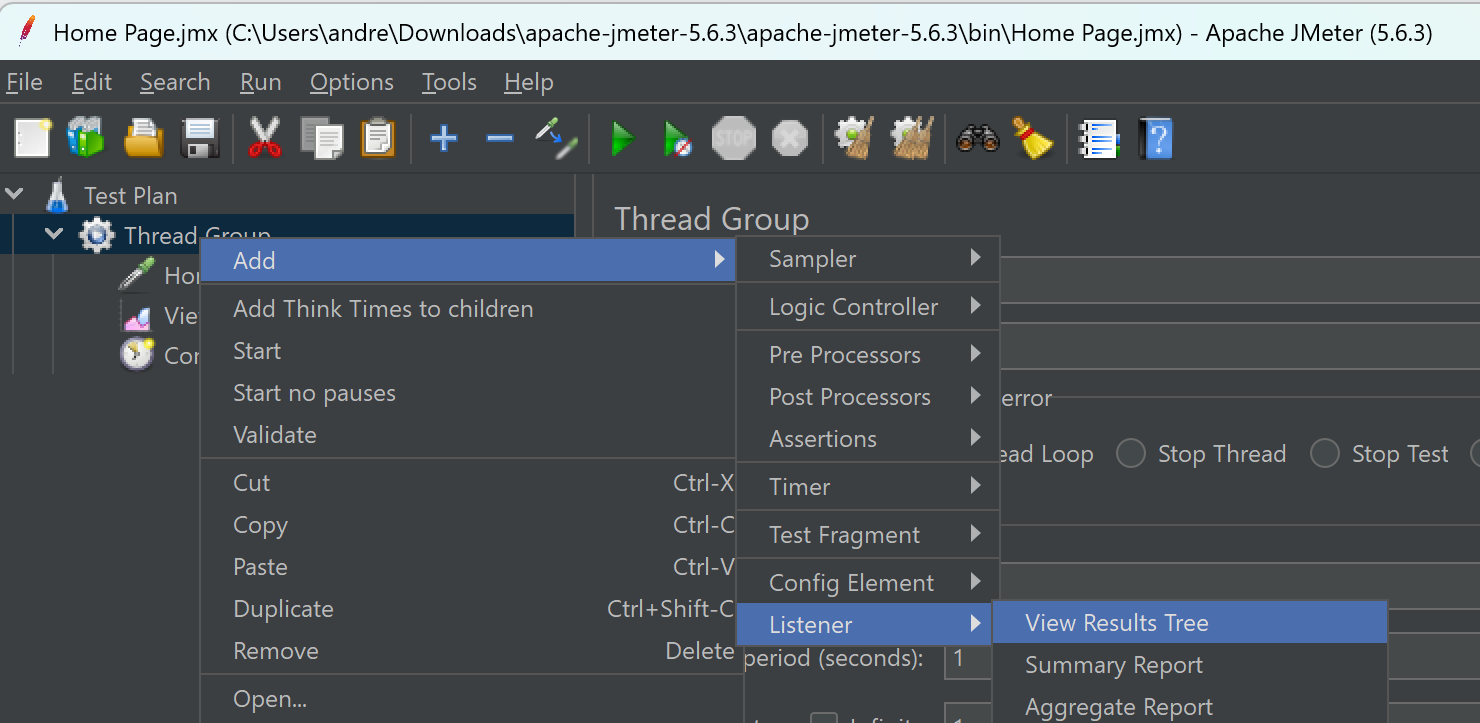Open the Run menu
The image size is (1480, 723).
(260, 82)
